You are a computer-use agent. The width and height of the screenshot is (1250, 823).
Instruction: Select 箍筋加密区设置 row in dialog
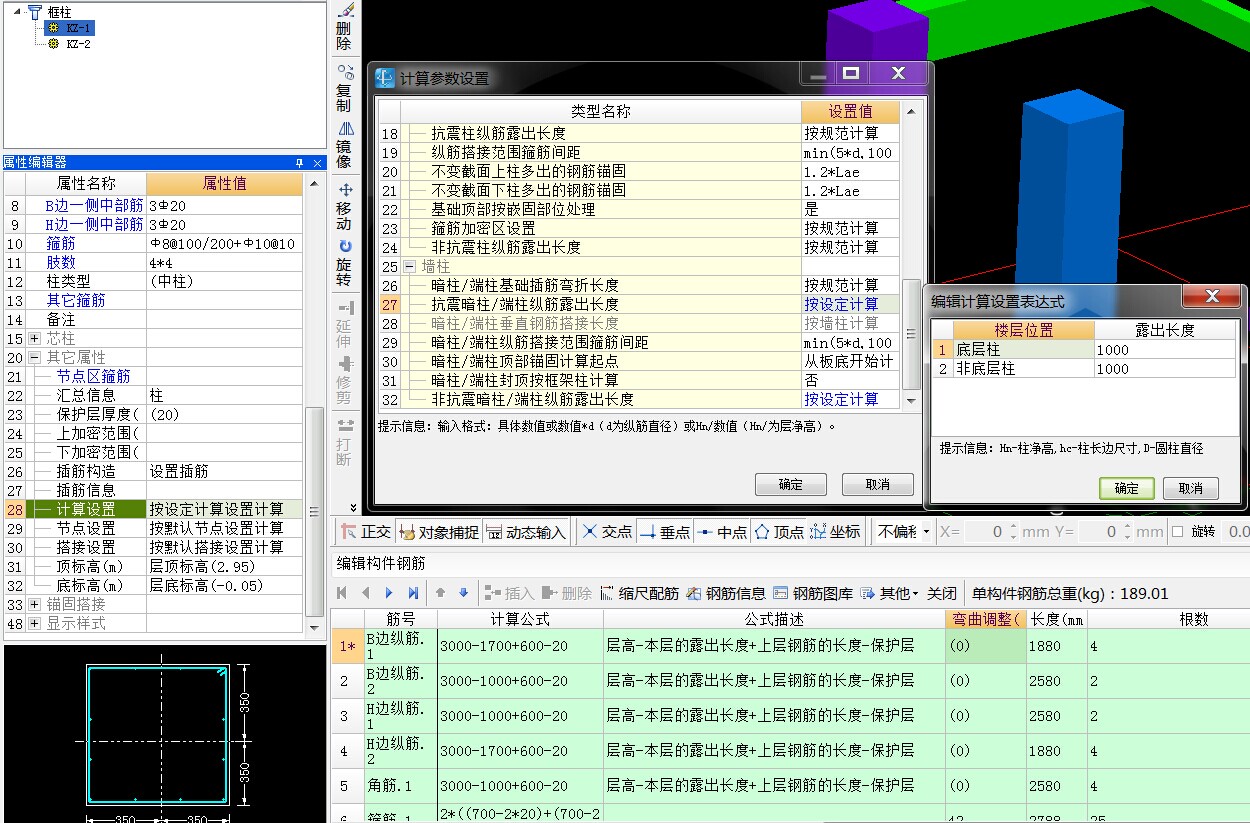click(x=638, y=228)
